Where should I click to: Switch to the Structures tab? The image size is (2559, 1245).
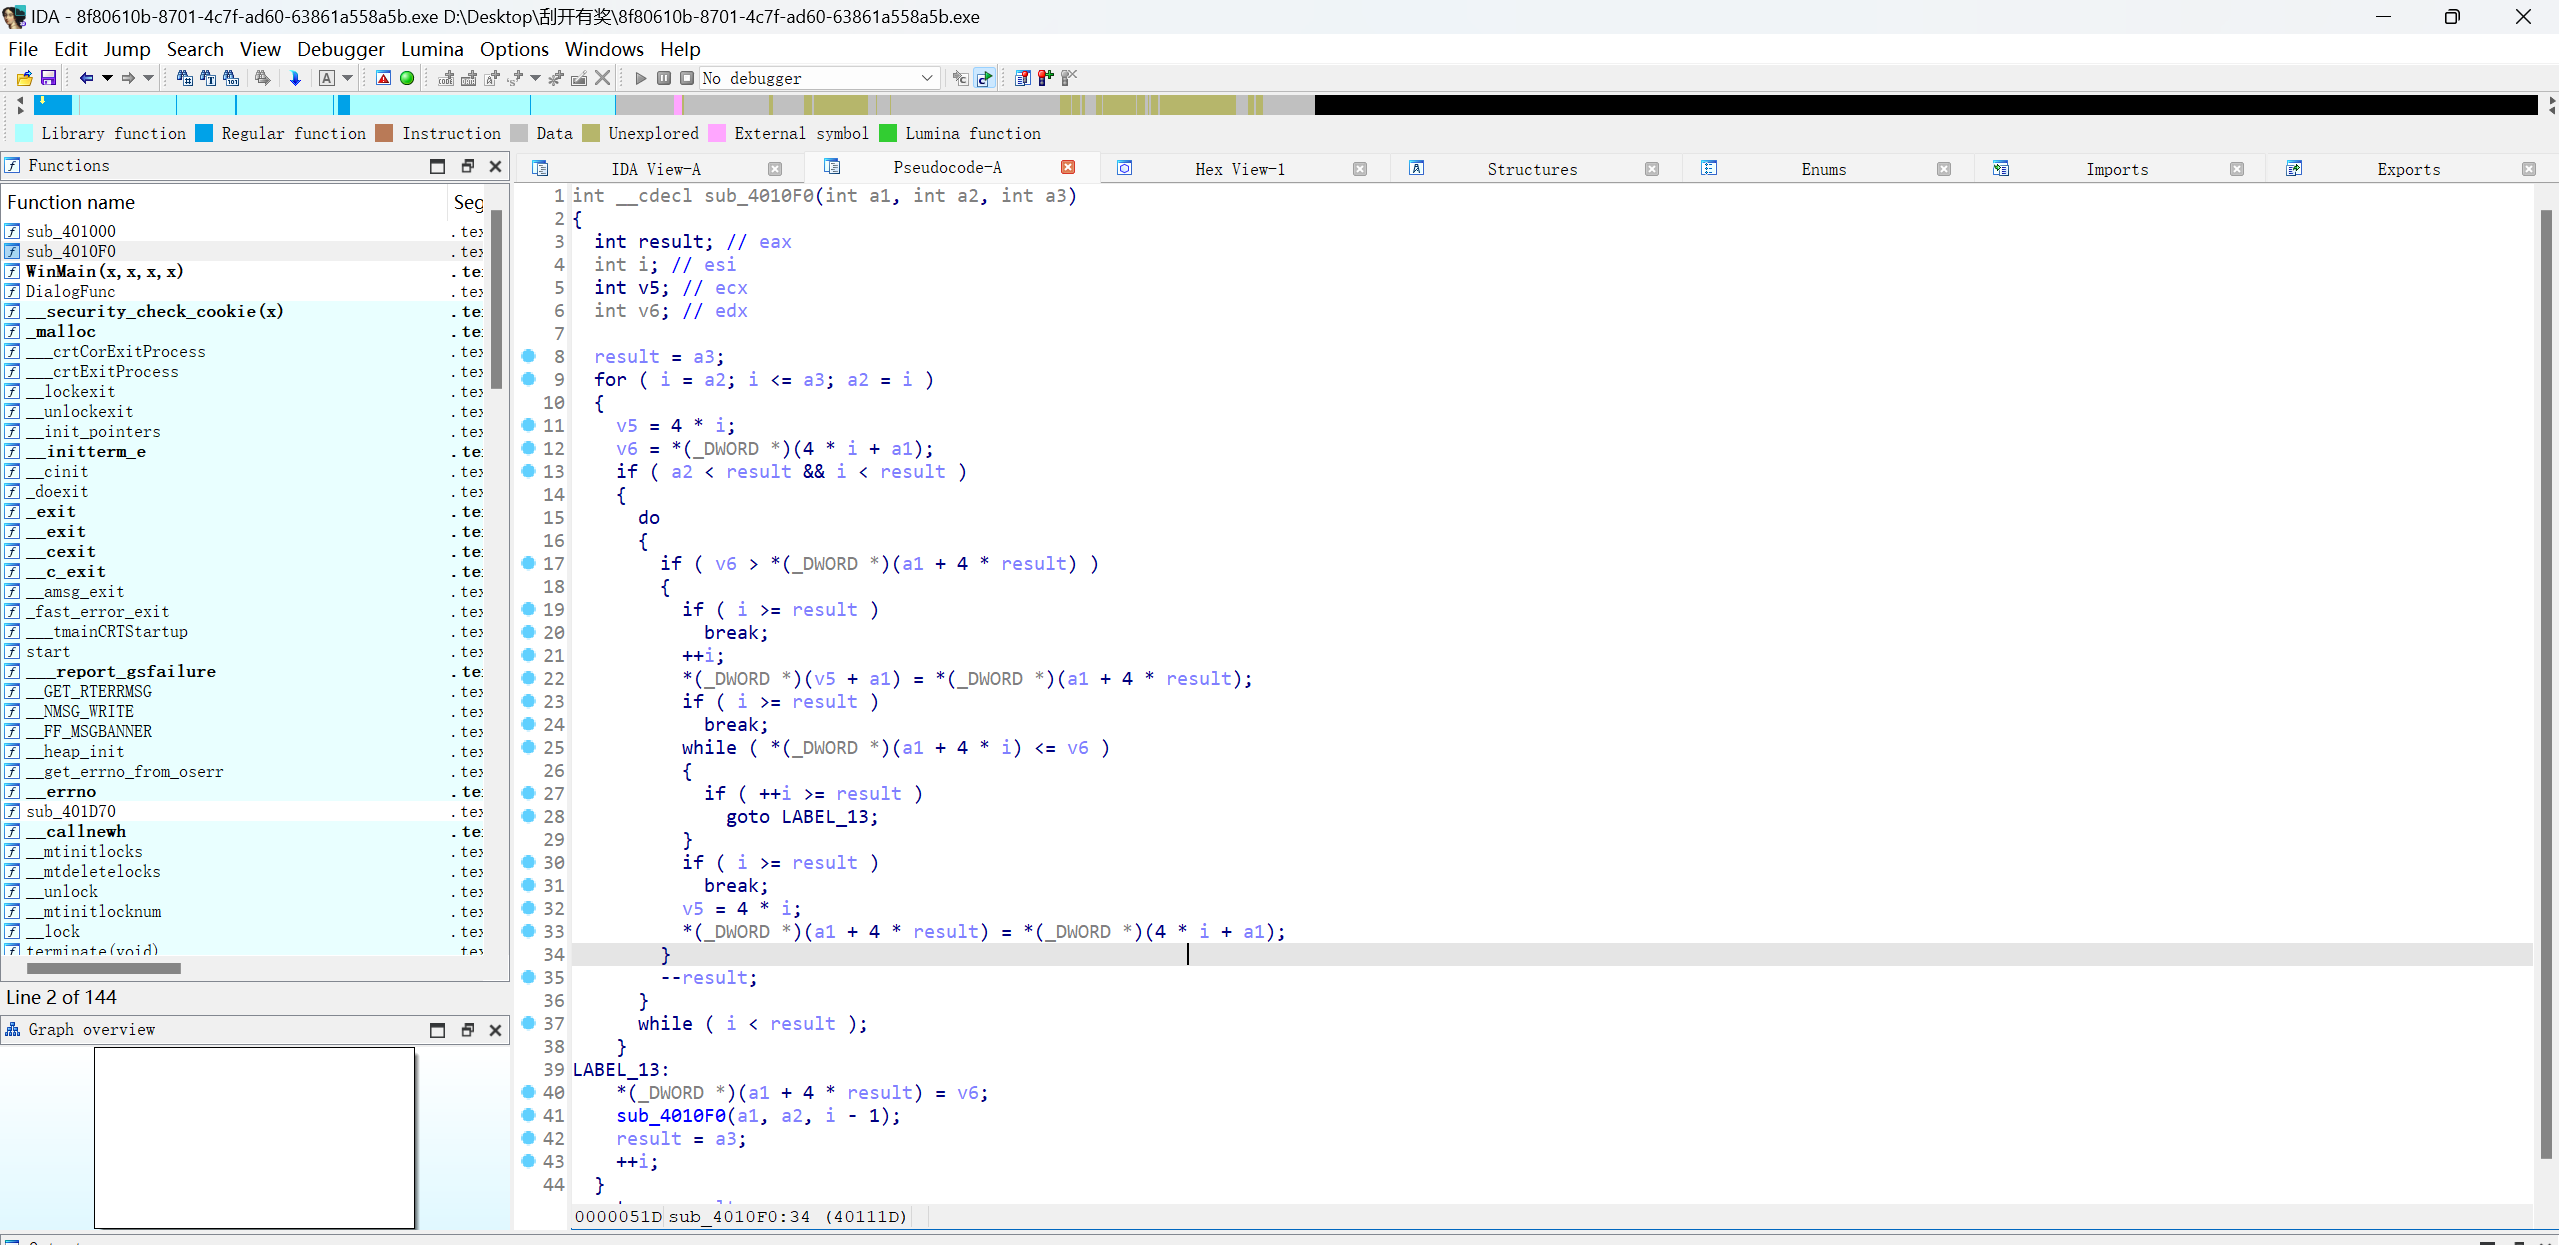click(x=1532, y=169)
